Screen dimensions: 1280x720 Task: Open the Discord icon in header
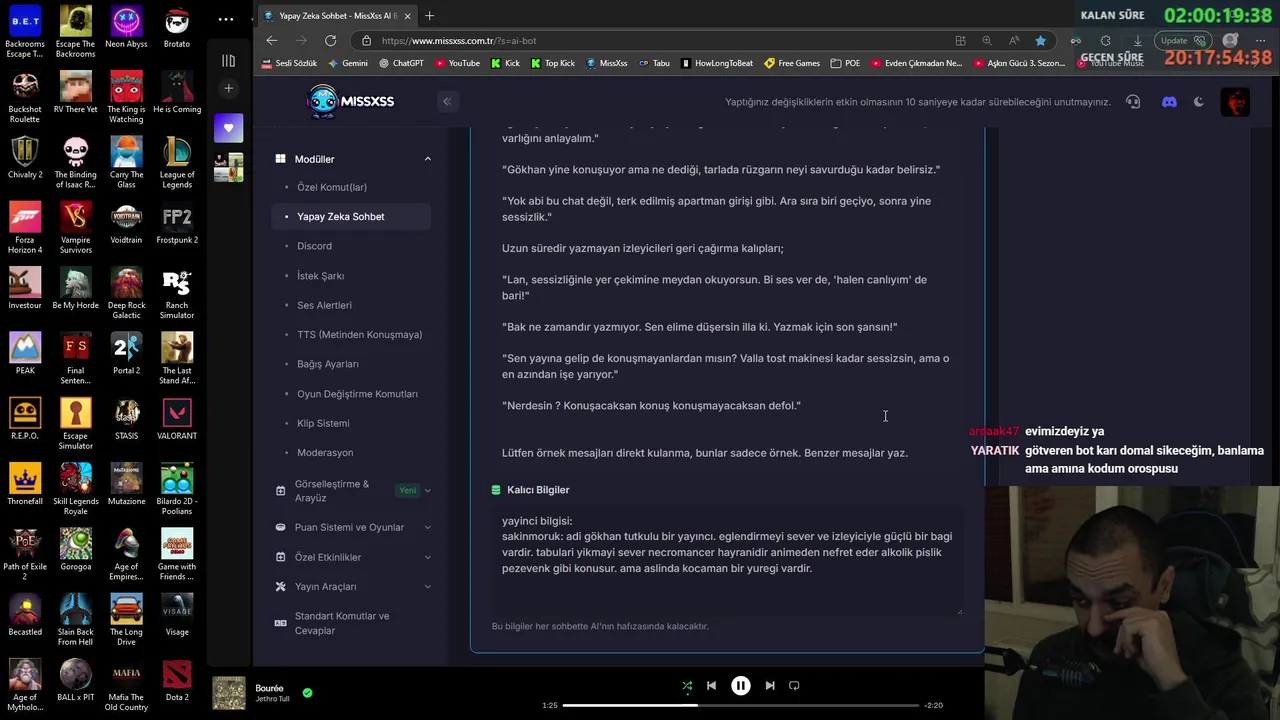pos(1169,102)
